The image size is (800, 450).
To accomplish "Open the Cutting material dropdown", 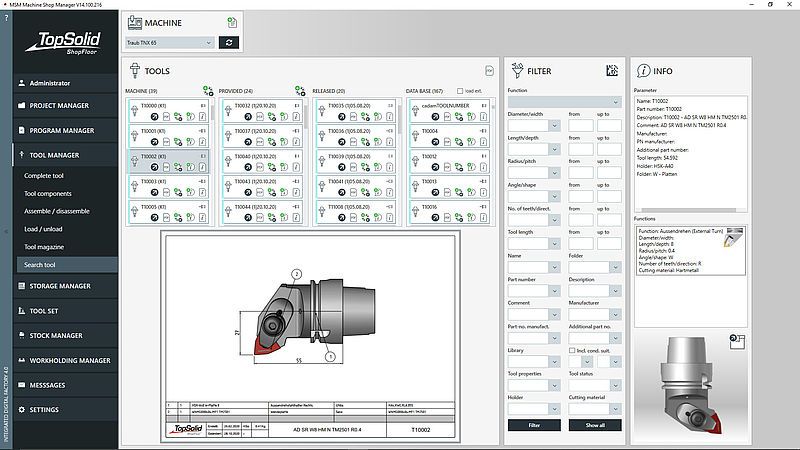I will [594, 408].
